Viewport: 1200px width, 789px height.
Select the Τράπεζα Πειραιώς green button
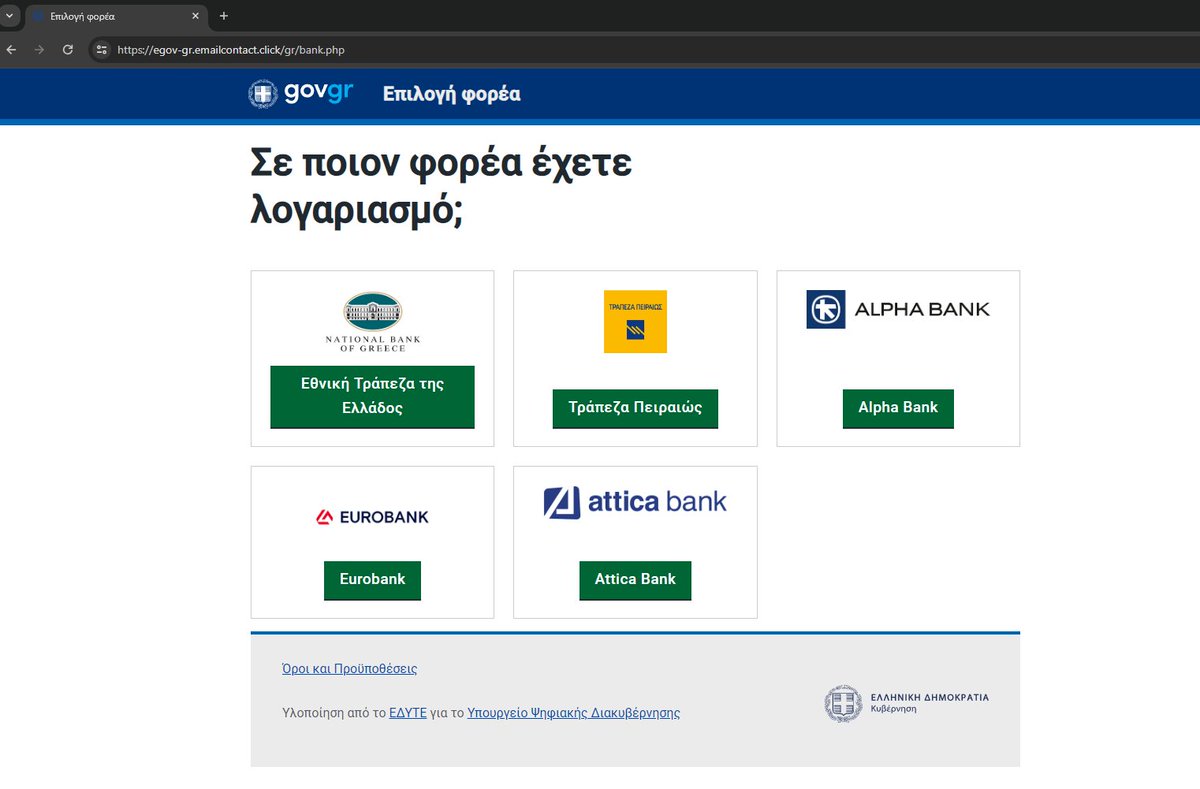[635, 408]
